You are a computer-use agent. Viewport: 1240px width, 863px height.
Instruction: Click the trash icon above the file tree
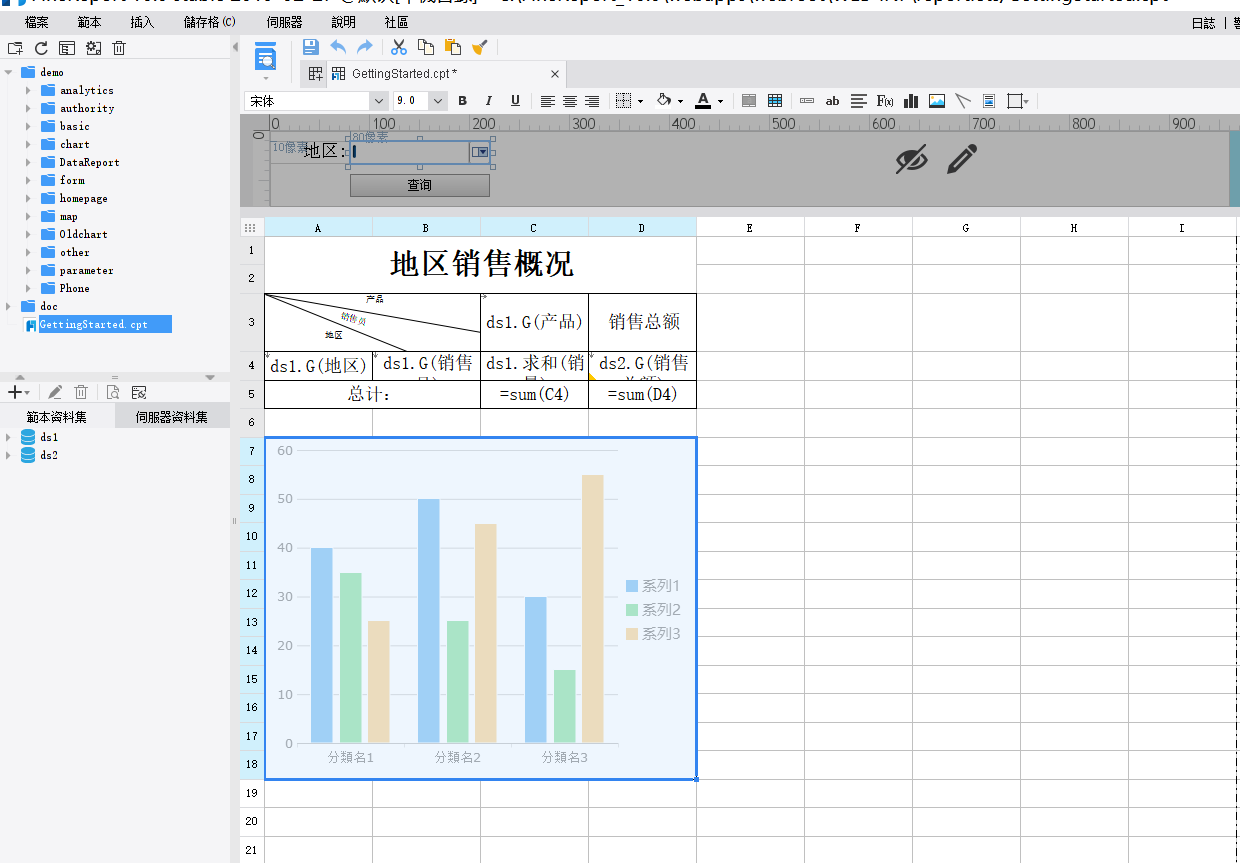point(119,48)
